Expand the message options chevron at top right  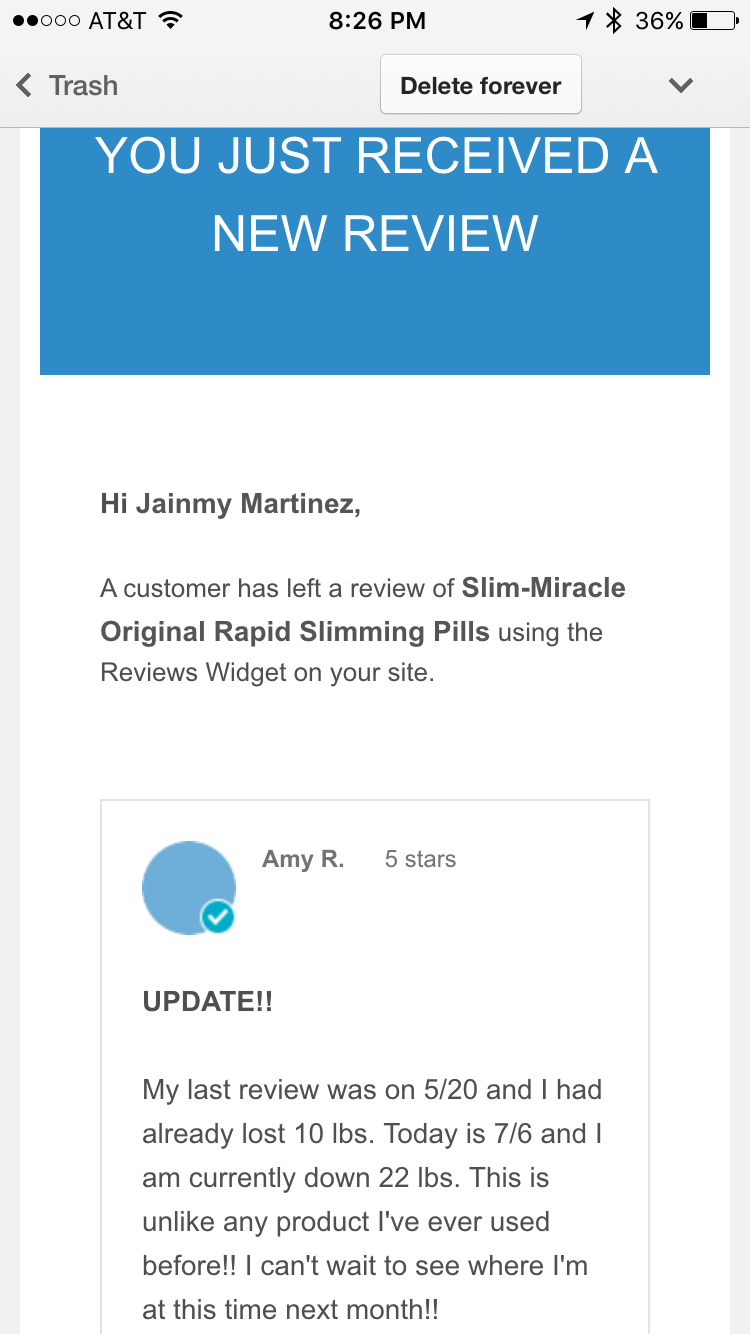(x=681, y=85)
